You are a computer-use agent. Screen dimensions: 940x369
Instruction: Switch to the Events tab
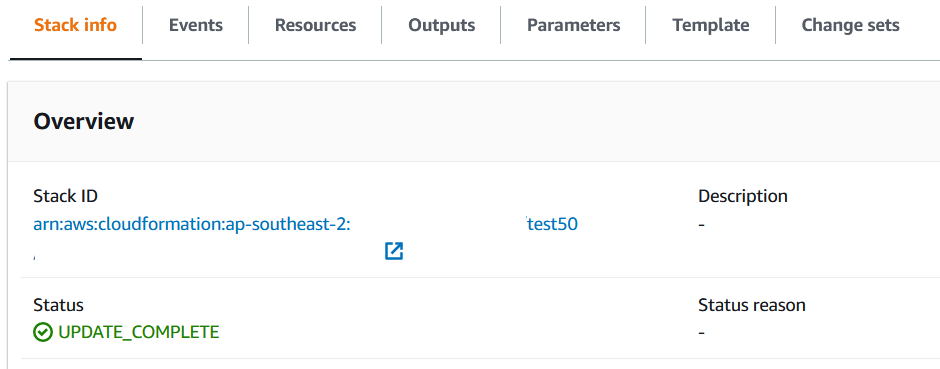(195, 25)
